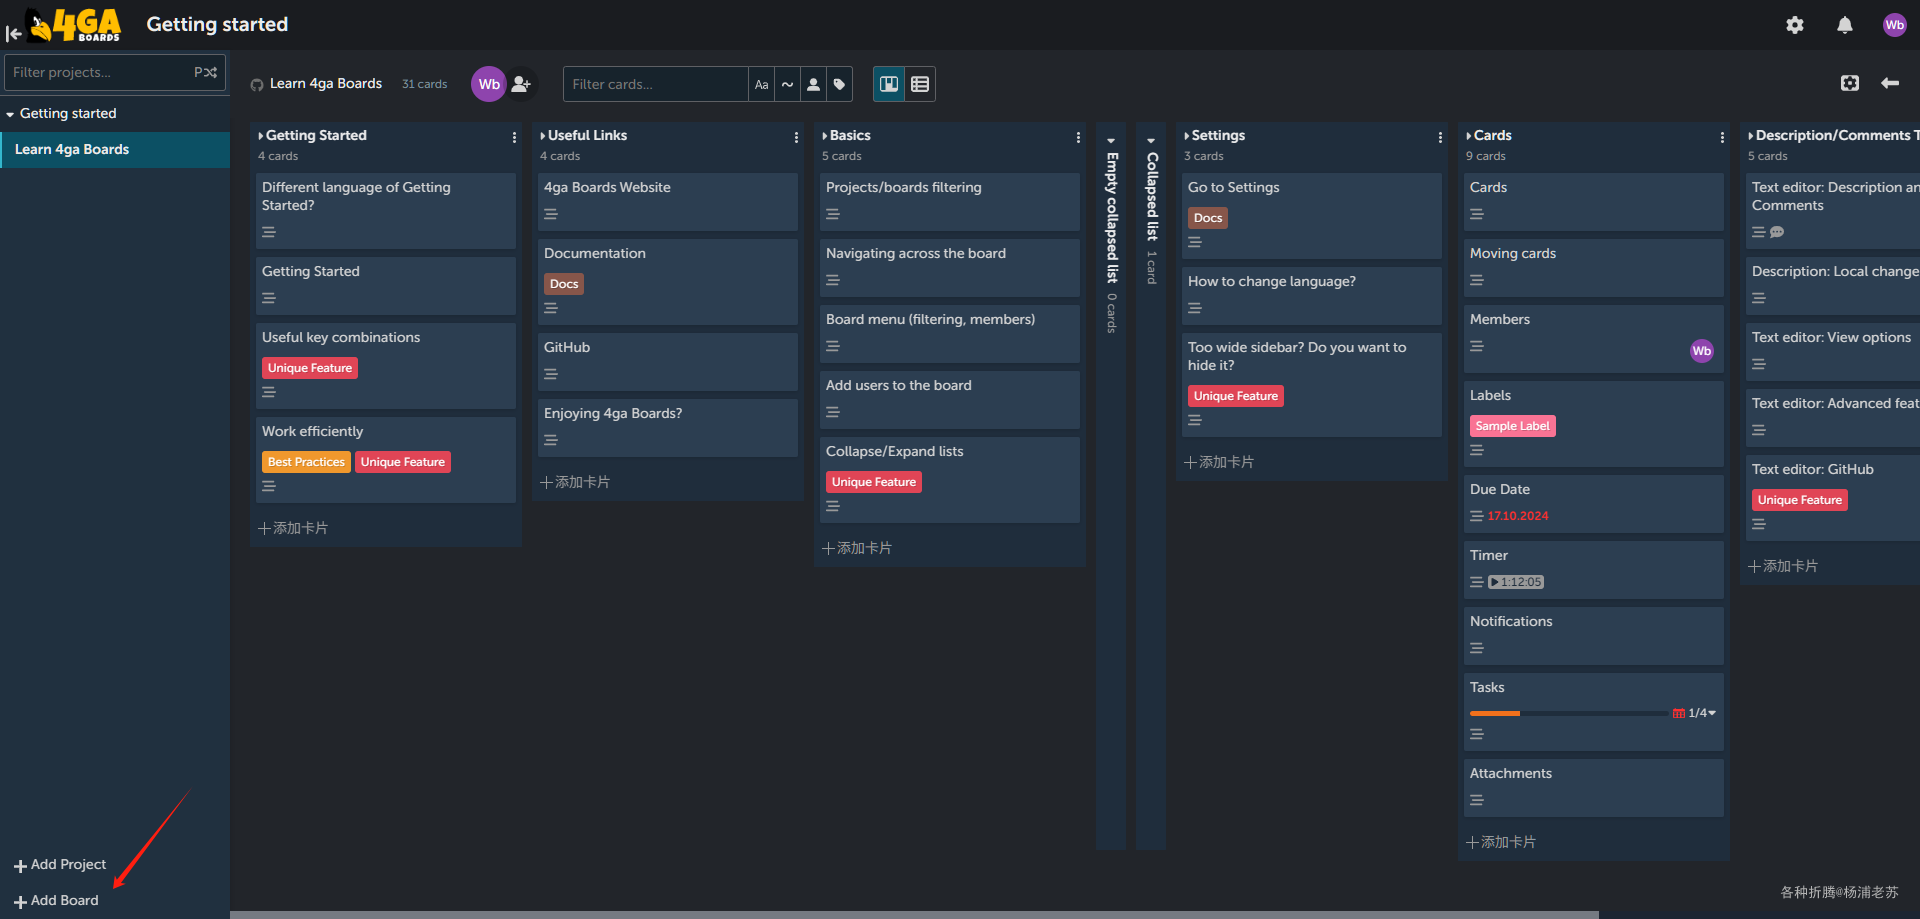This screenshot has width=1920, height=919.
Task: Click the Sample Label tag on Labels card
Action: pyautogui.click(x=1513, y=426)
